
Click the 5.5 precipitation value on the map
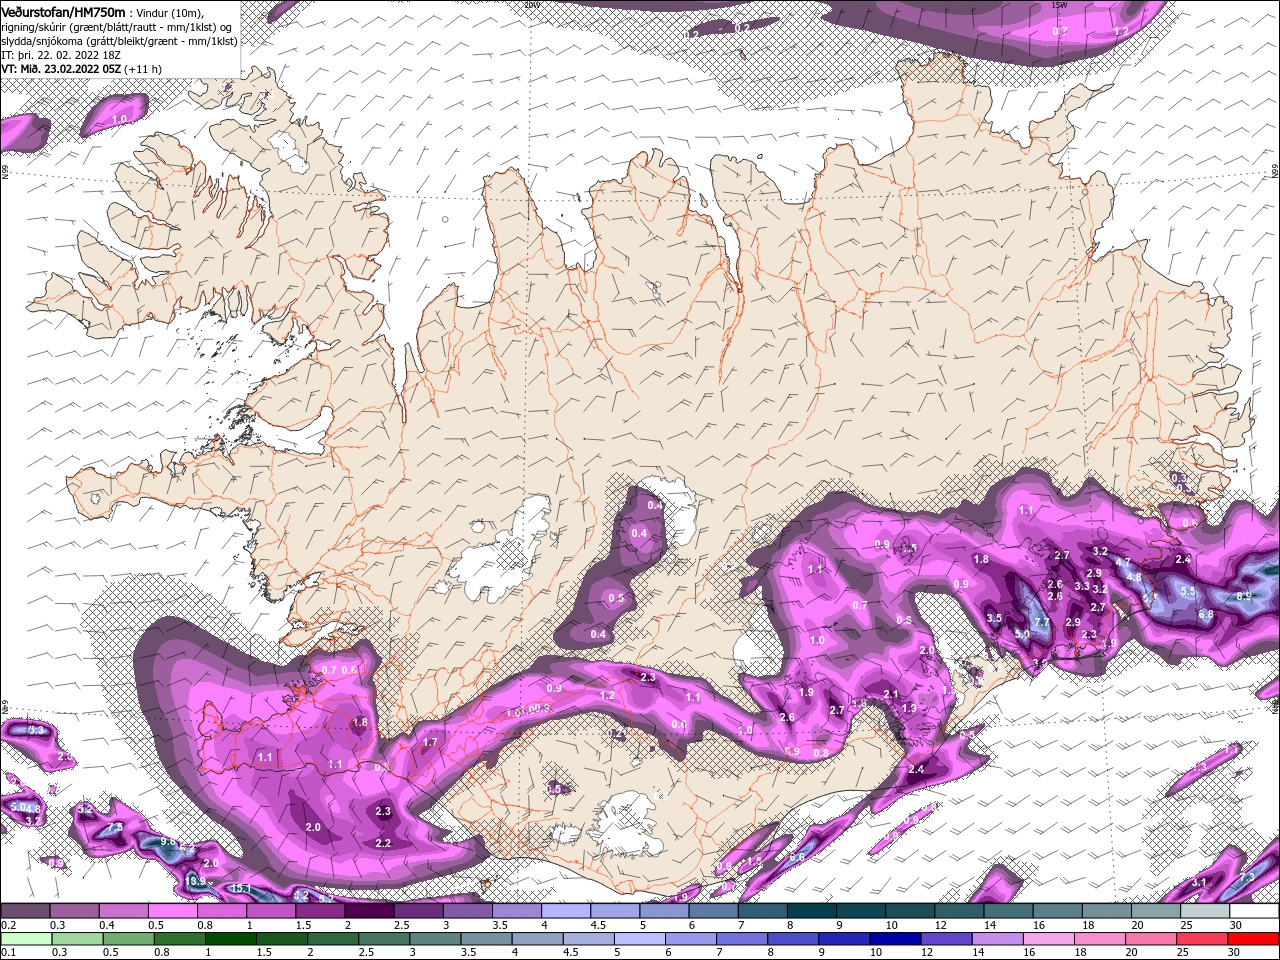click(x=1187, y=591)
